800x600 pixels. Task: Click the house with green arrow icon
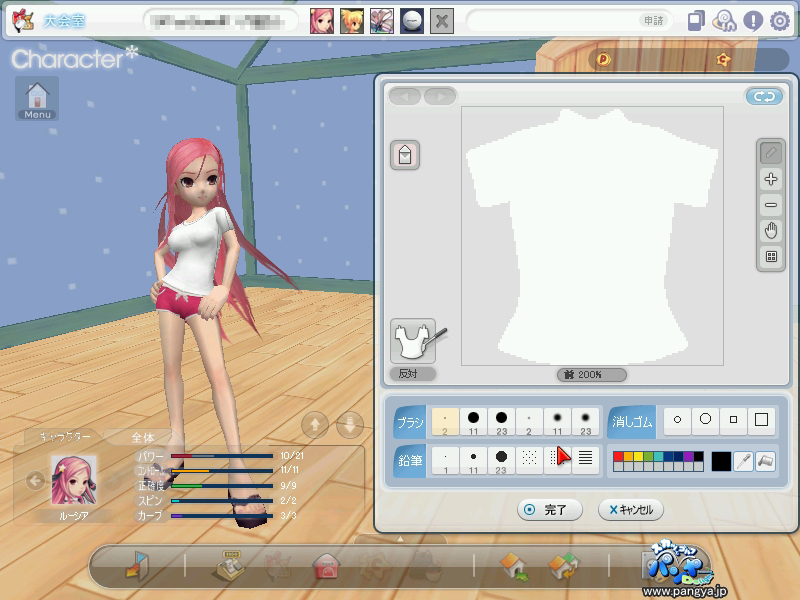(x=515, y=566)
